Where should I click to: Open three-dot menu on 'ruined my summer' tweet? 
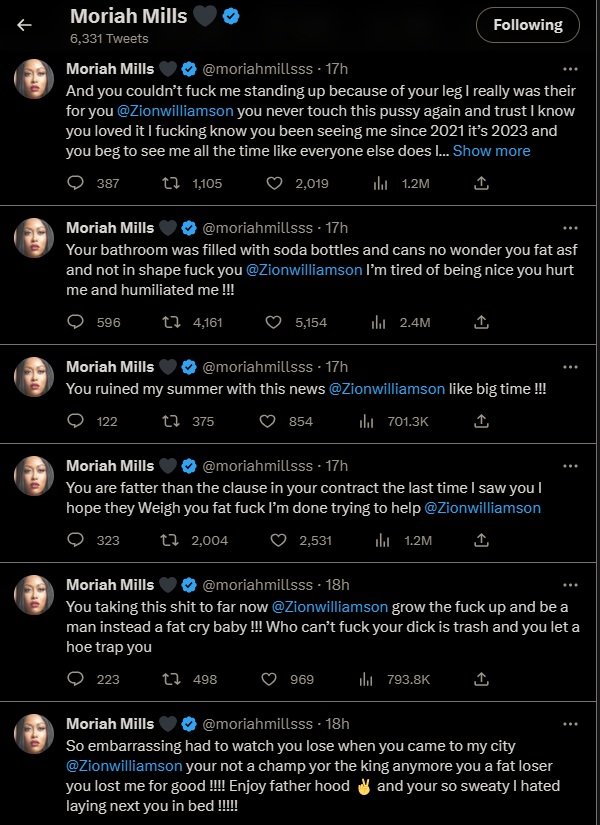(x=570, y=366)
